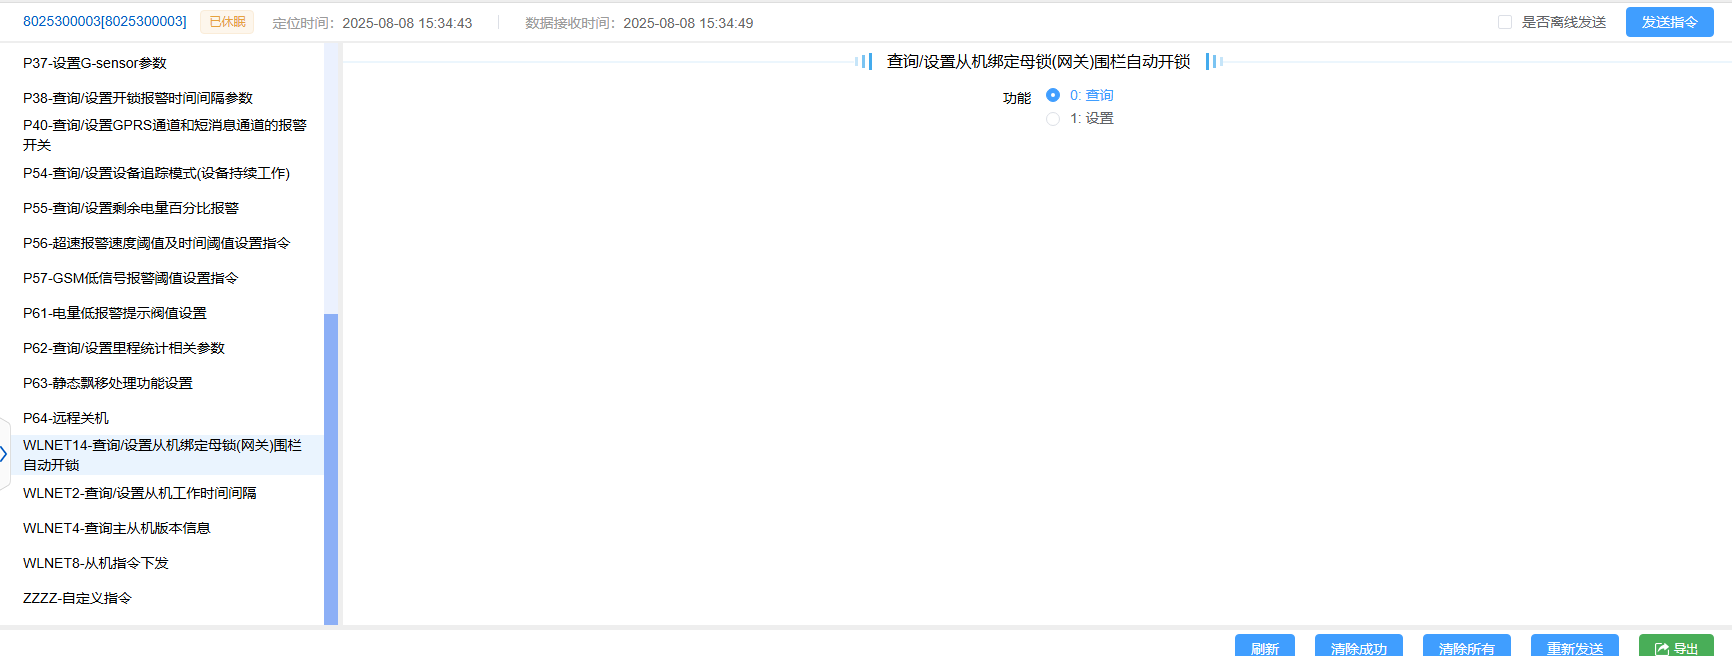Click the export (导出) share icon
1732x656 pixels.
tap(1661, 649)
